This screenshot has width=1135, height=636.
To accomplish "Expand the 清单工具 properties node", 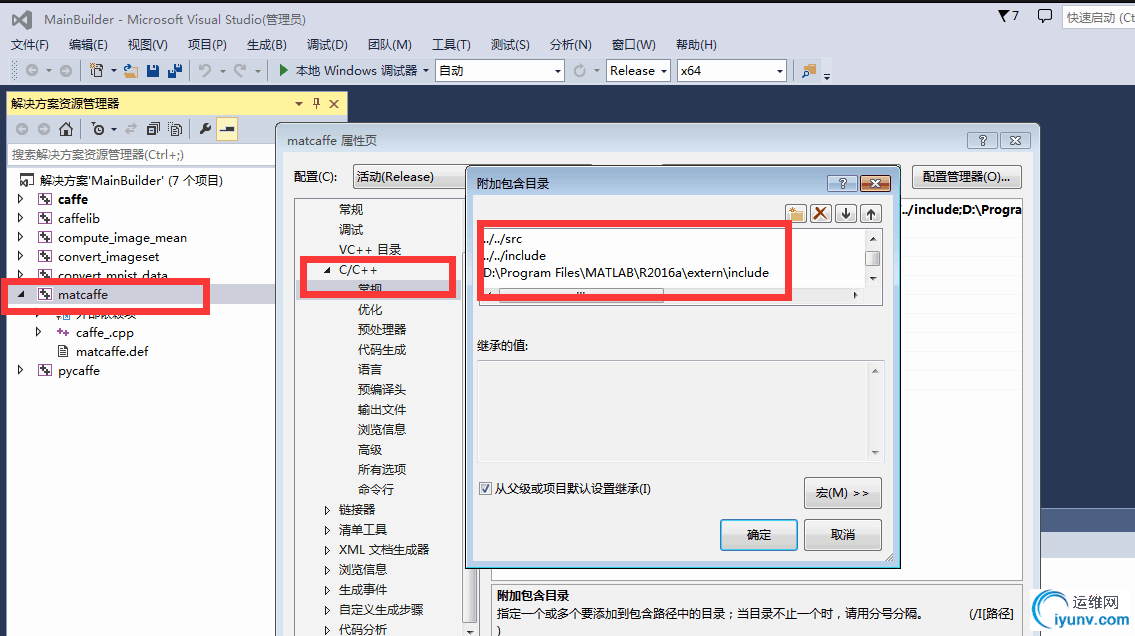I will click(x=327, y=530).
